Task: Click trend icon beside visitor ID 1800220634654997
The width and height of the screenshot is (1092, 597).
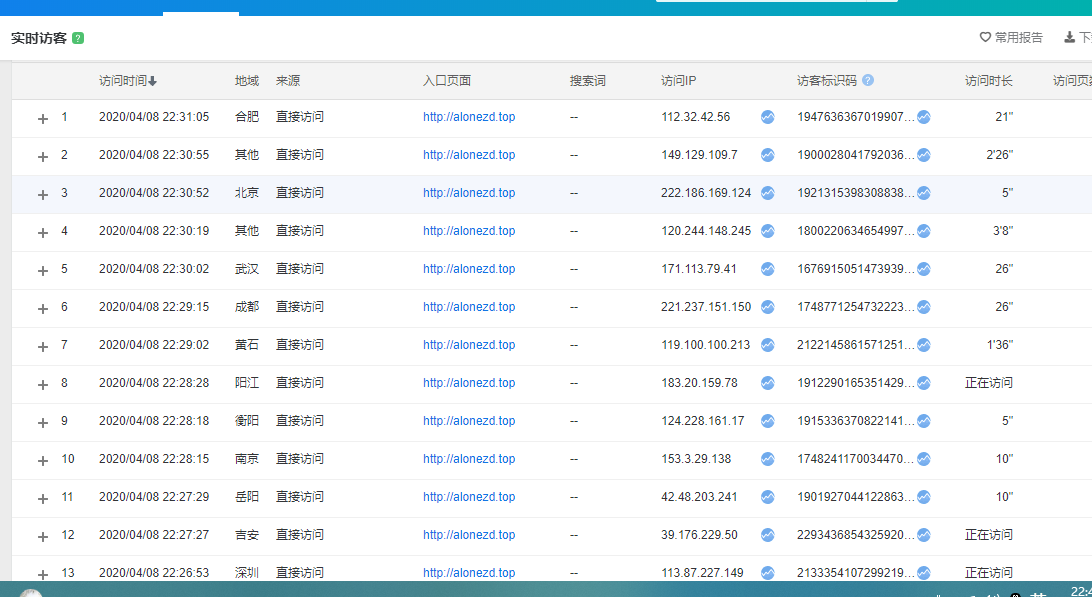Action: [x=923, y=231]
